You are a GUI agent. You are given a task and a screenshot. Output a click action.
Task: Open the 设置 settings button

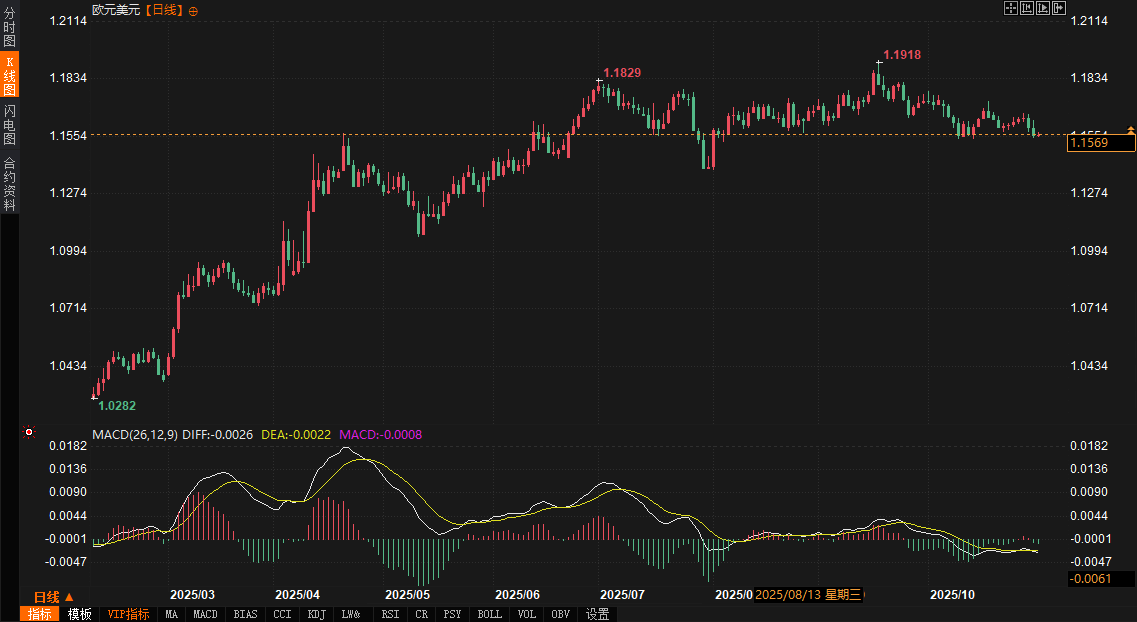[x=598, y=614]
